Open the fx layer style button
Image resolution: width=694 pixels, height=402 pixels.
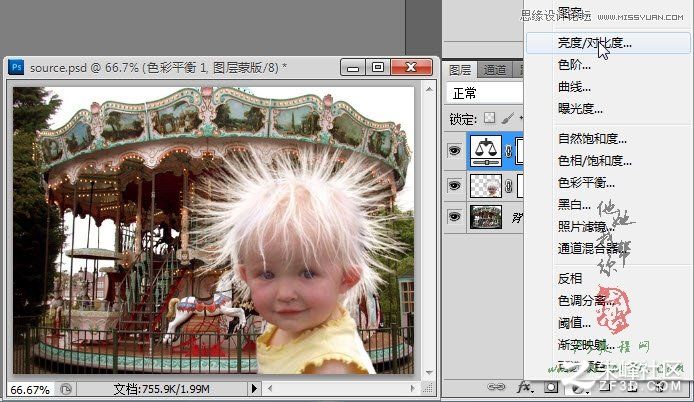pyautogui.click(x=524, y=387)
